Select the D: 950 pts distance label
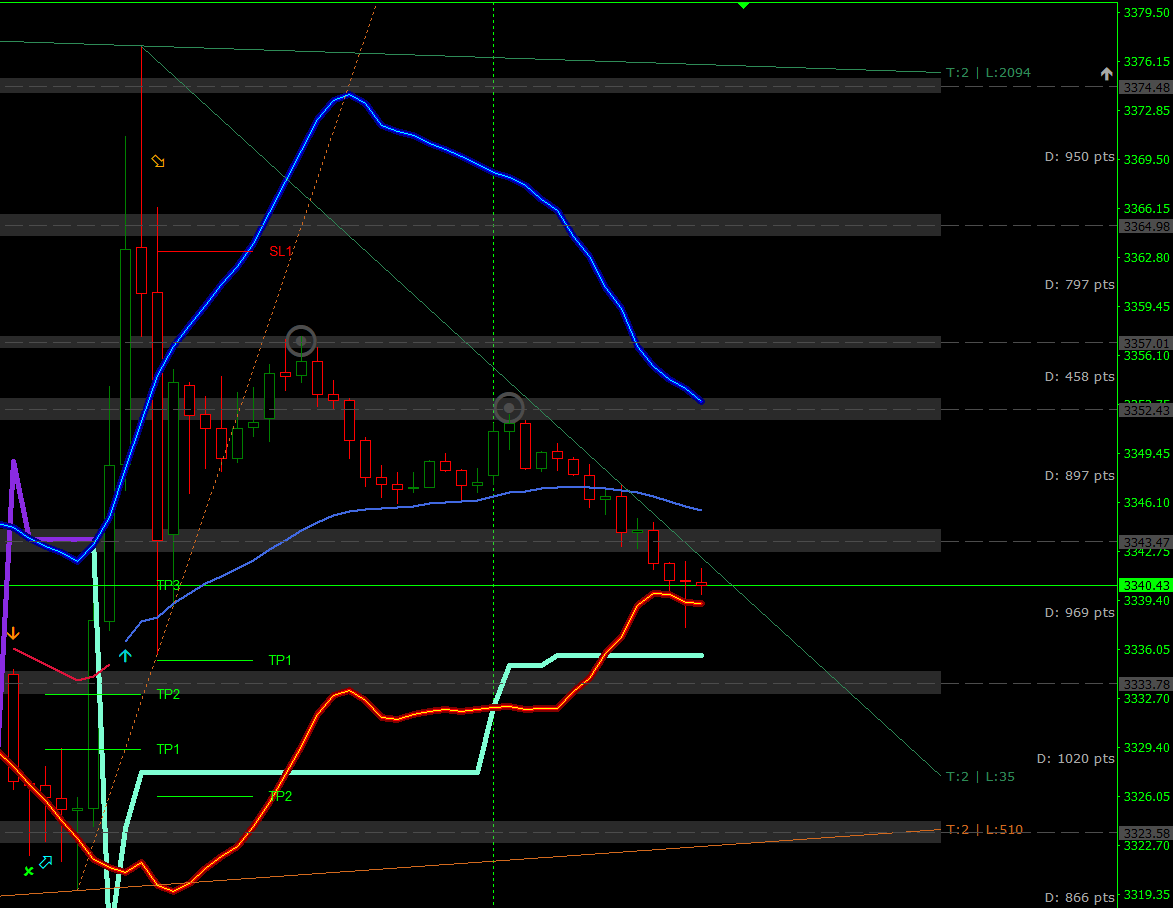 (x=1079, y=157)
